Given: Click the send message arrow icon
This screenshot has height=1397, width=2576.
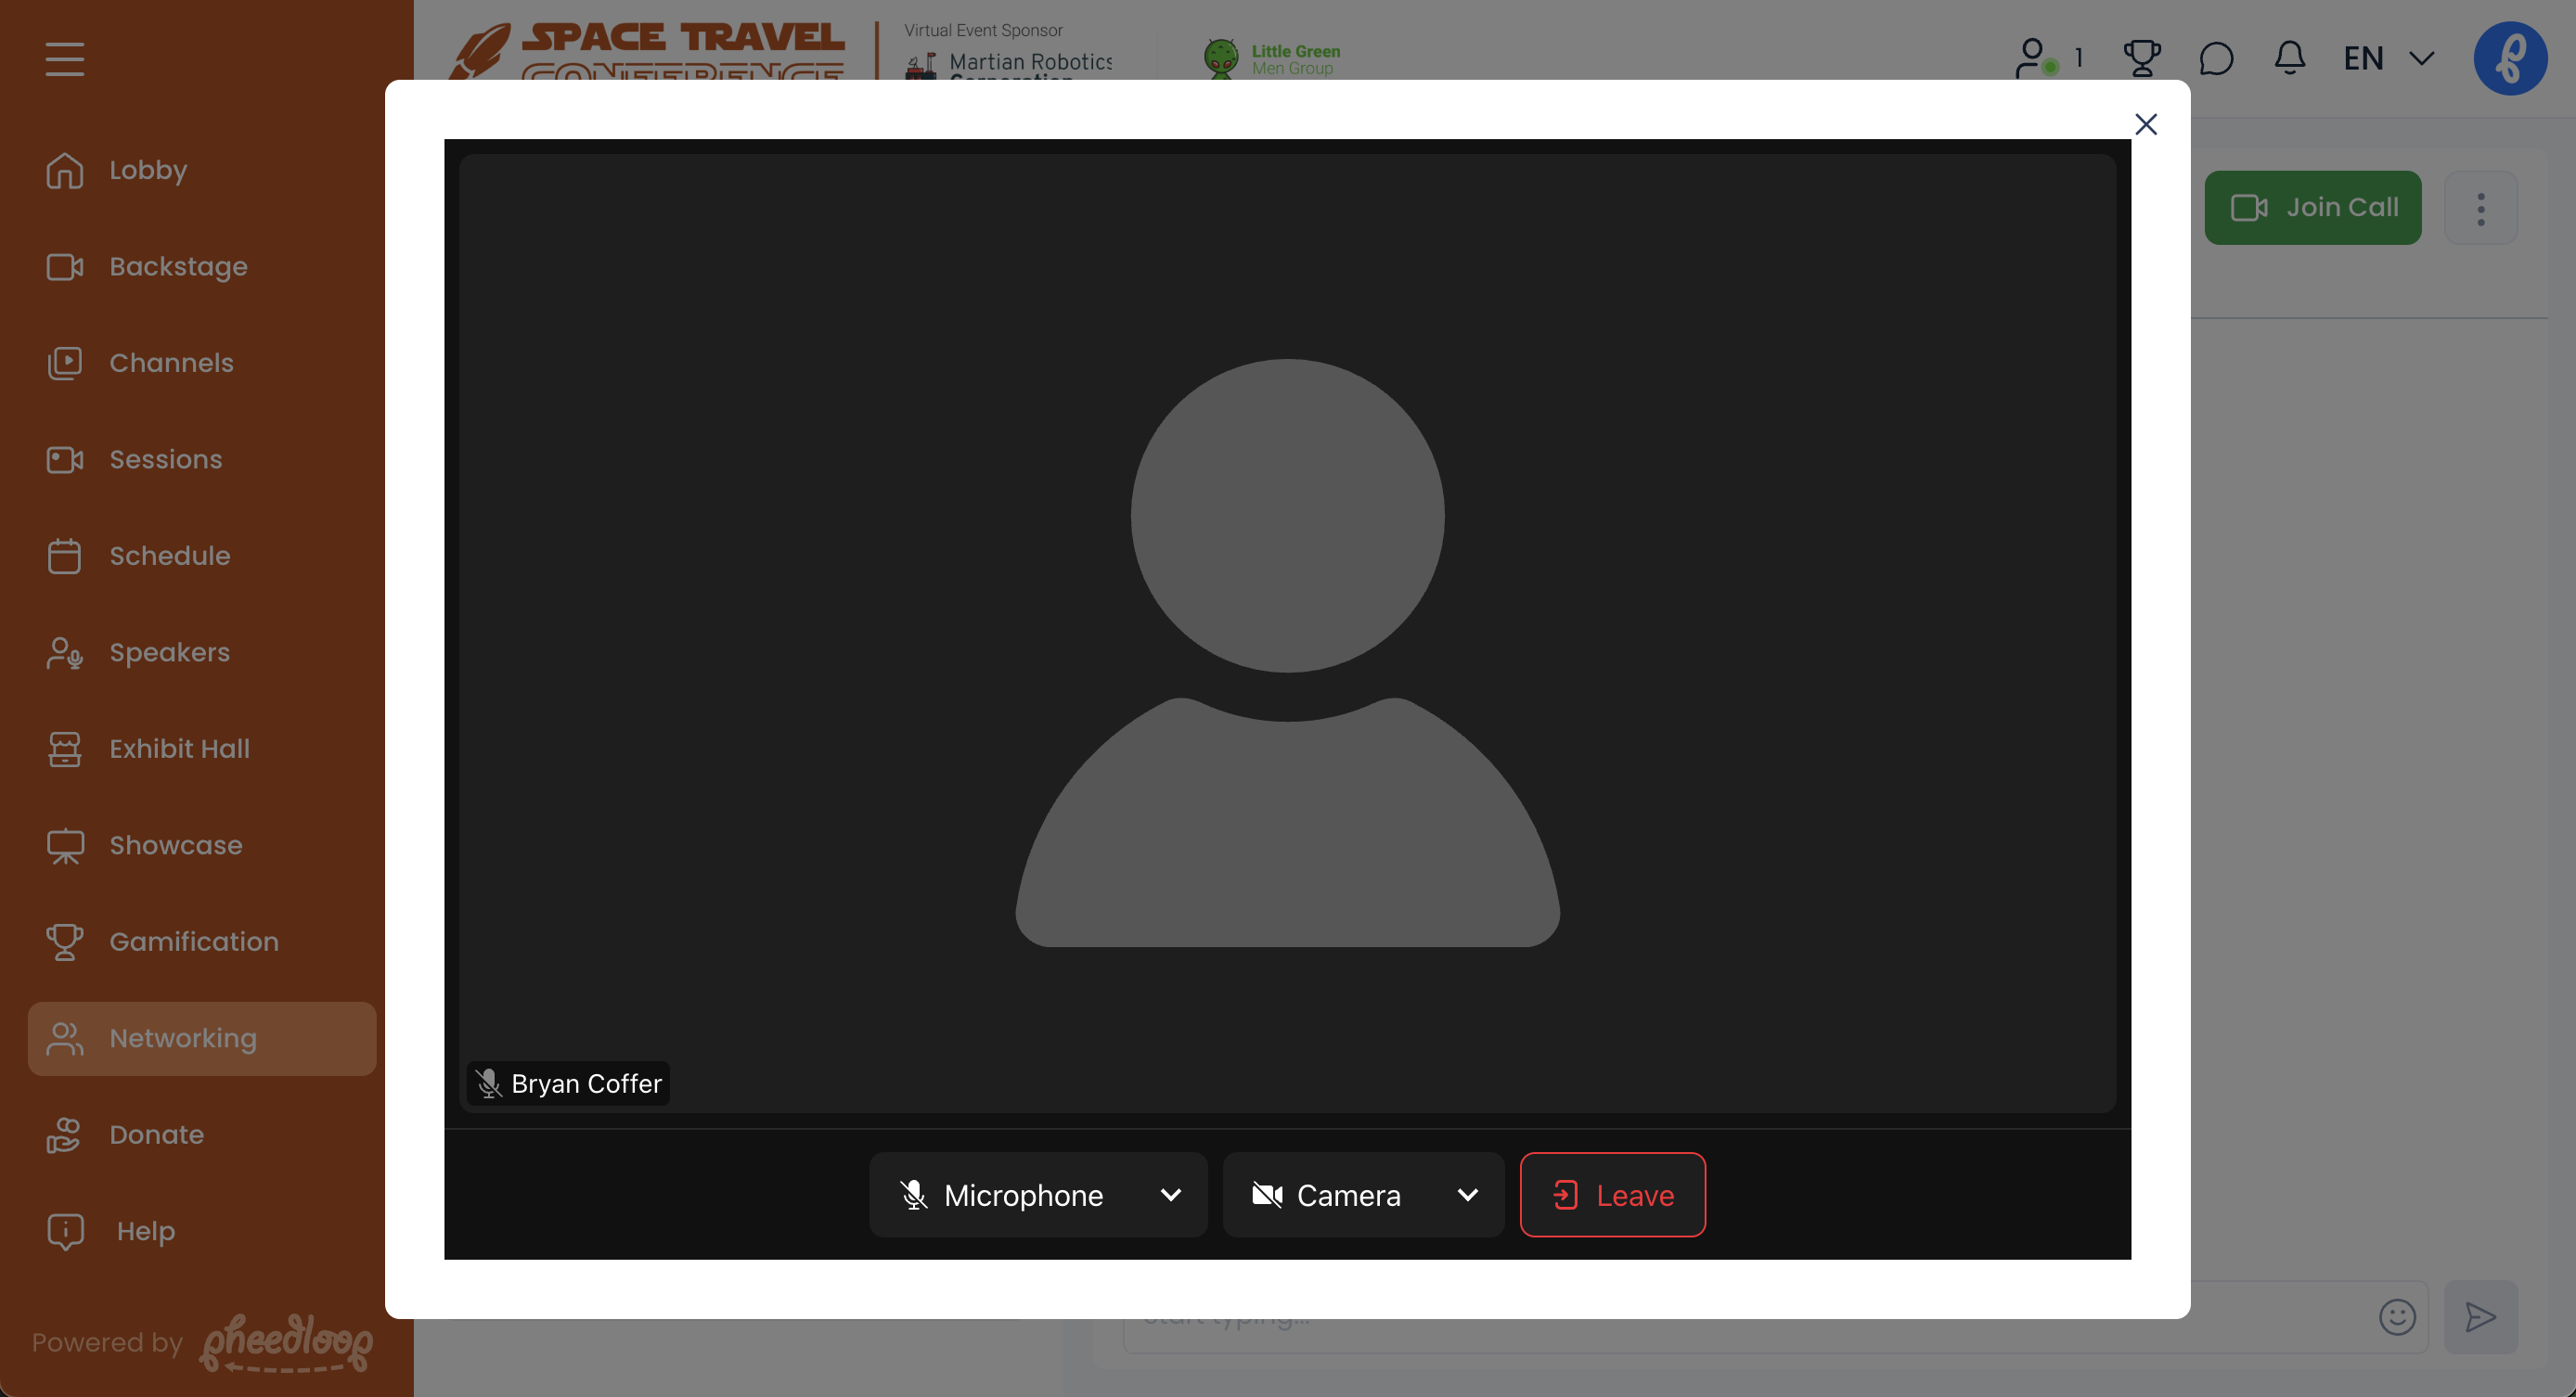Looking at the screenshot, I should click(x=2480, y=1317).
